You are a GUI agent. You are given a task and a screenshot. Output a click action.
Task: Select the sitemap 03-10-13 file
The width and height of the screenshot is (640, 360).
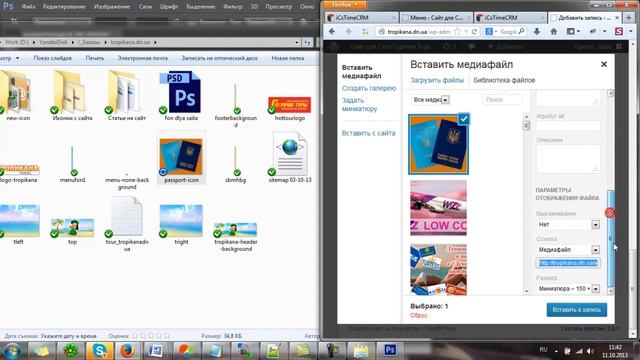coord(290,158)
